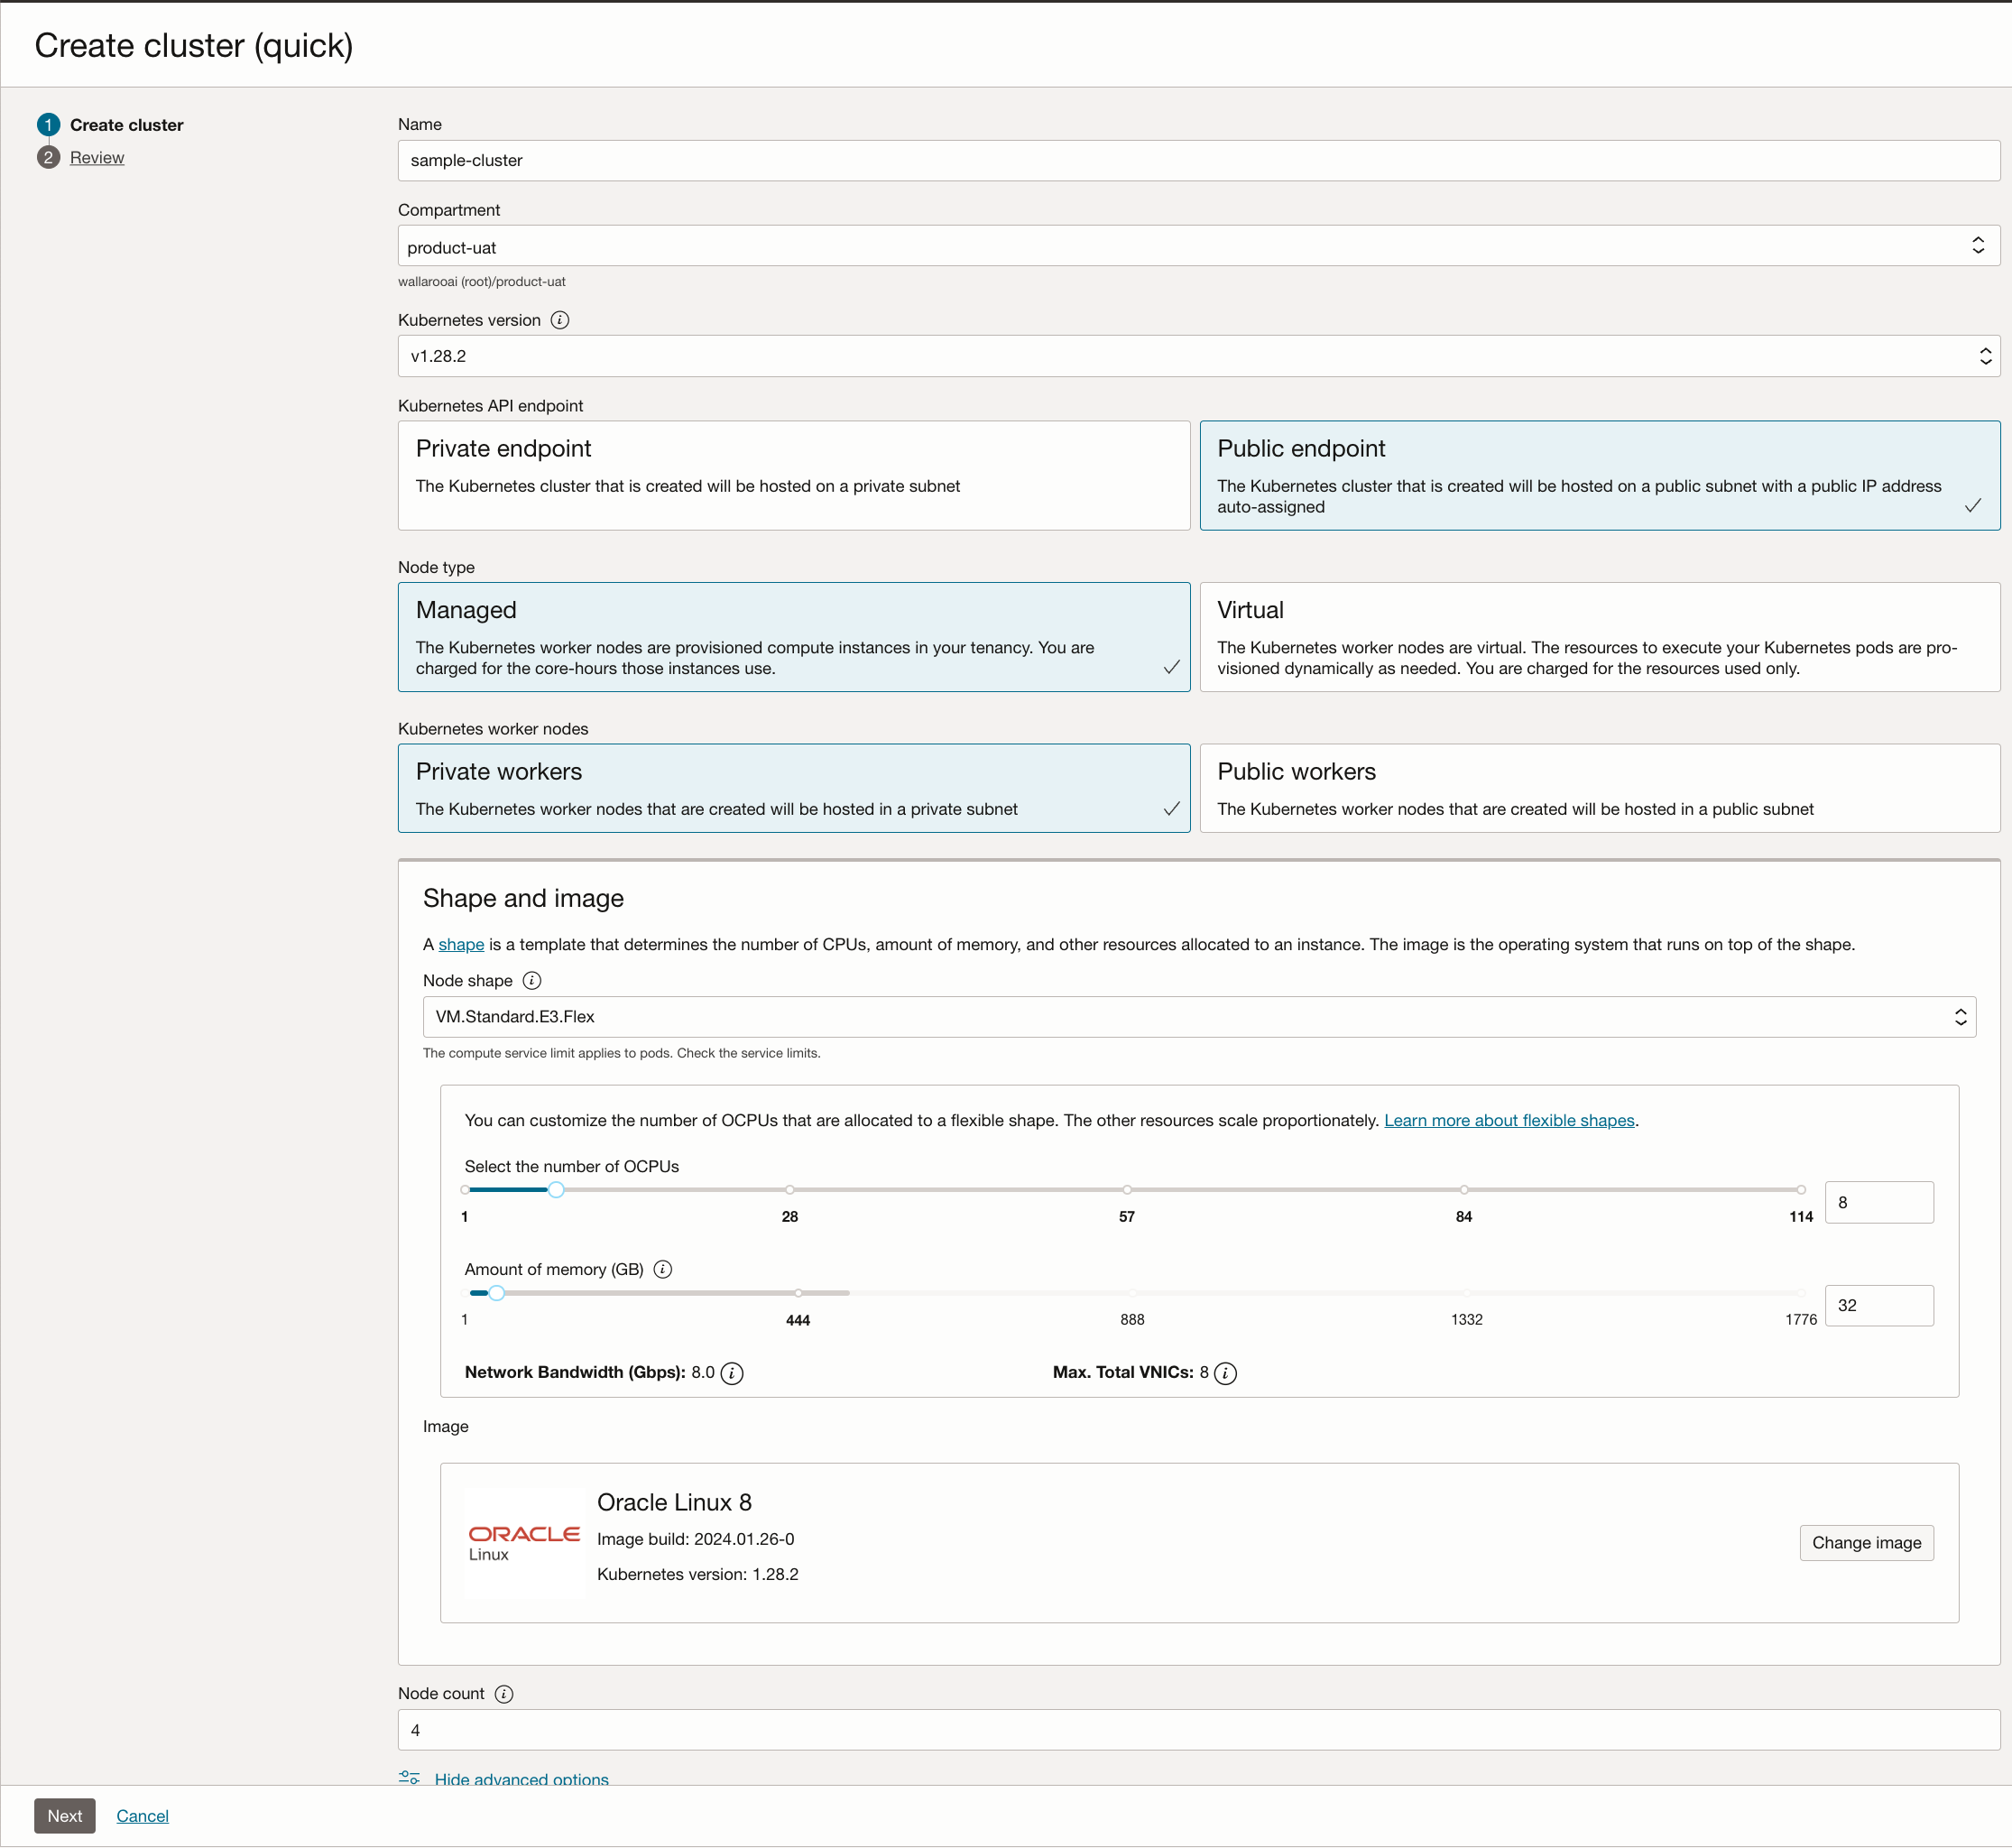Click the Amount of memory info icon
Viewport: 2012px width, 1848px height.
pos(662,1269)
